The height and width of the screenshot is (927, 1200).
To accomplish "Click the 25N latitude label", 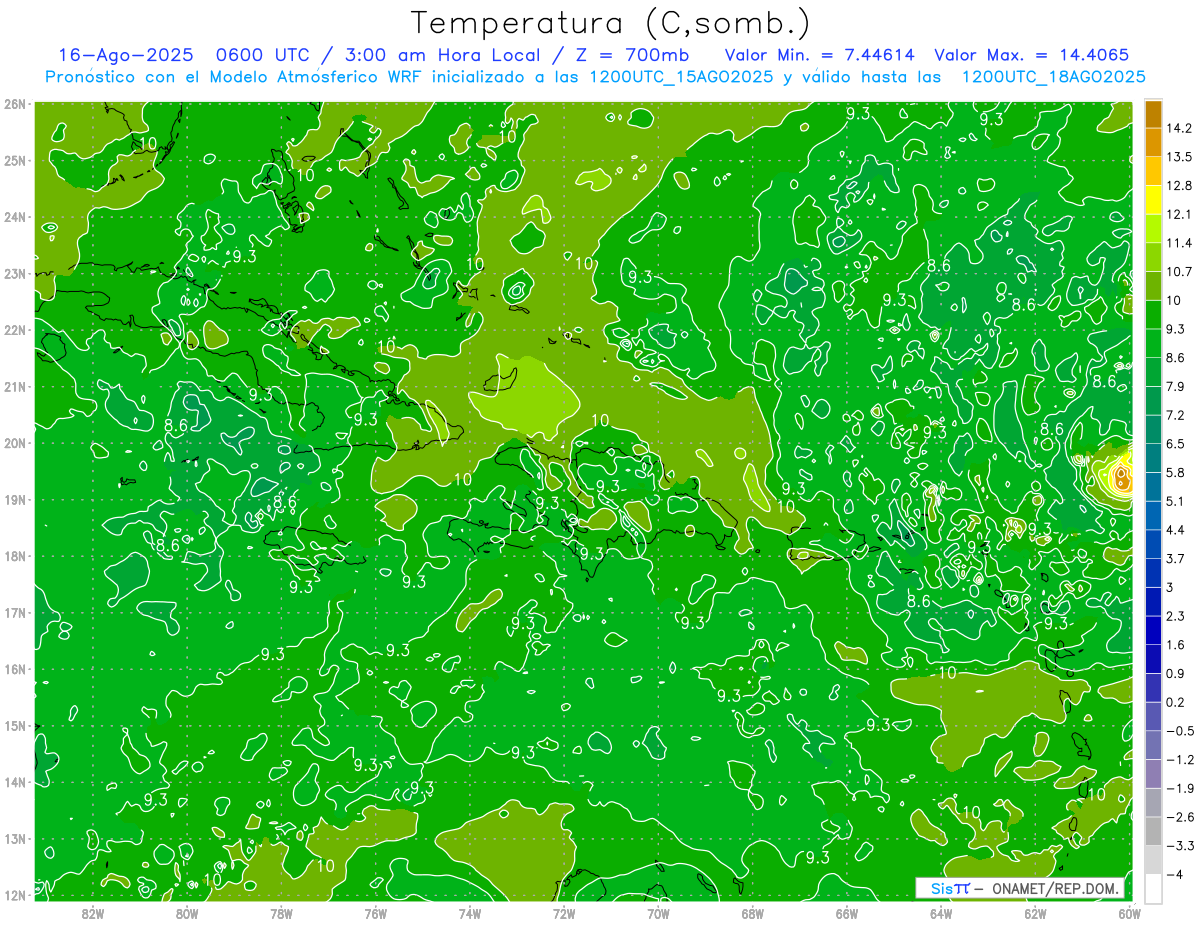I will click(15, 160).
